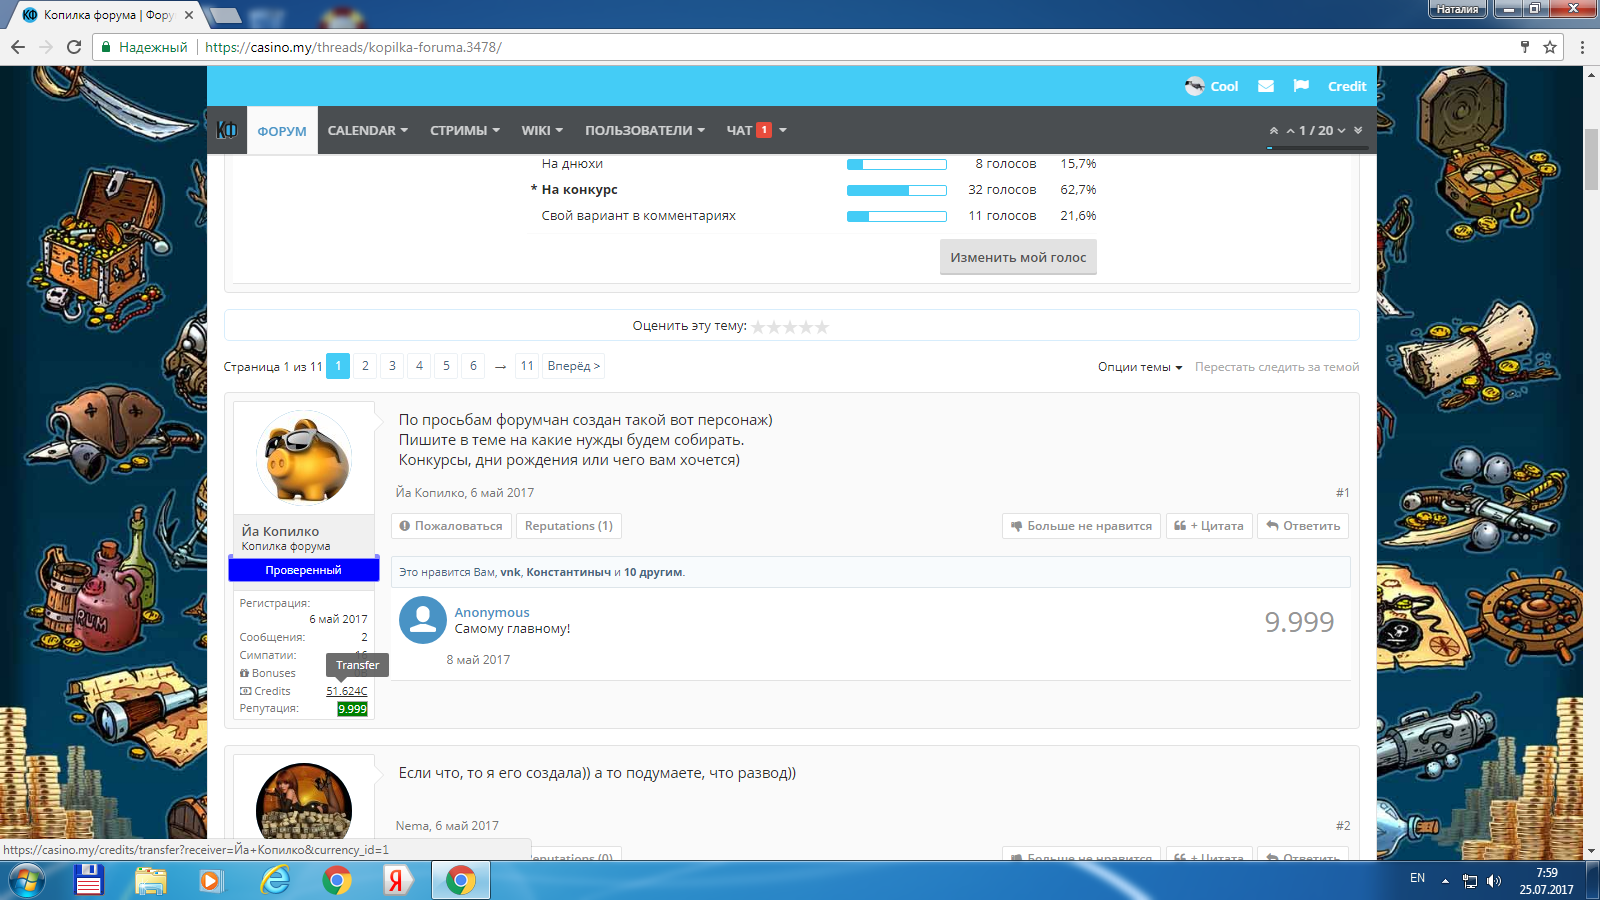Viewport: 1600px width, 900px height.
Task: Click Пожаловаться on post #1
Action: click(x=452, y=526)
